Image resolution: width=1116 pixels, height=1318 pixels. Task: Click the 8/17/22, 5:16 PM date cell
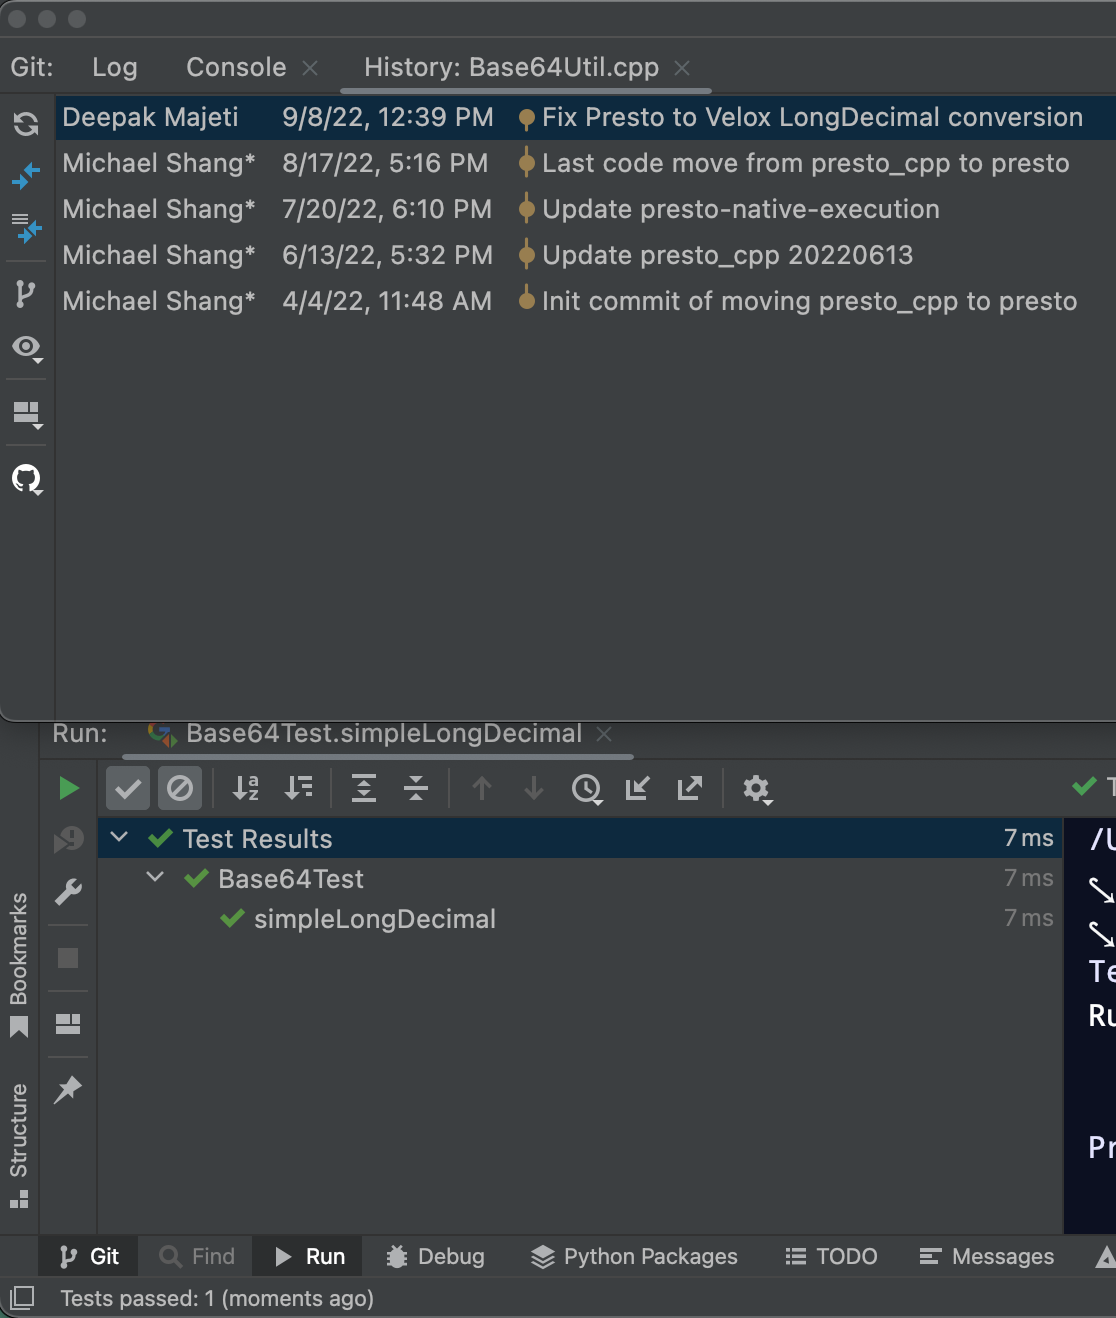(385, 163)
